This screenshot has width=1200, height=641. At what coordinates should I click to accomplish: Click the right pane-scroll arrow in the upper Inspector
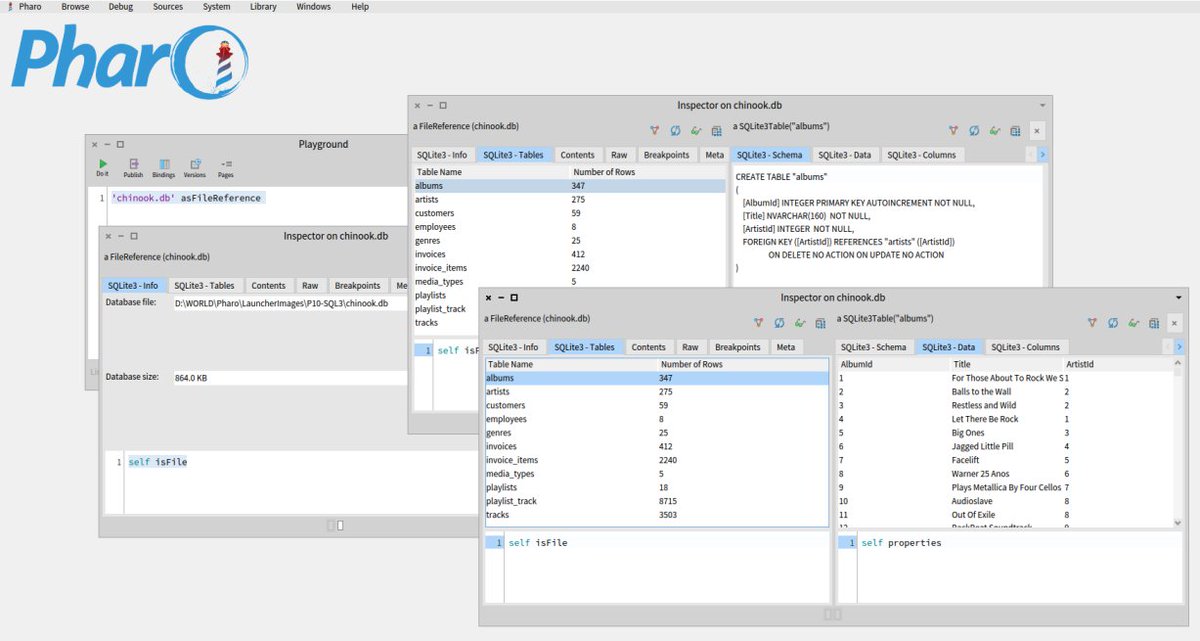point(1042,155)
